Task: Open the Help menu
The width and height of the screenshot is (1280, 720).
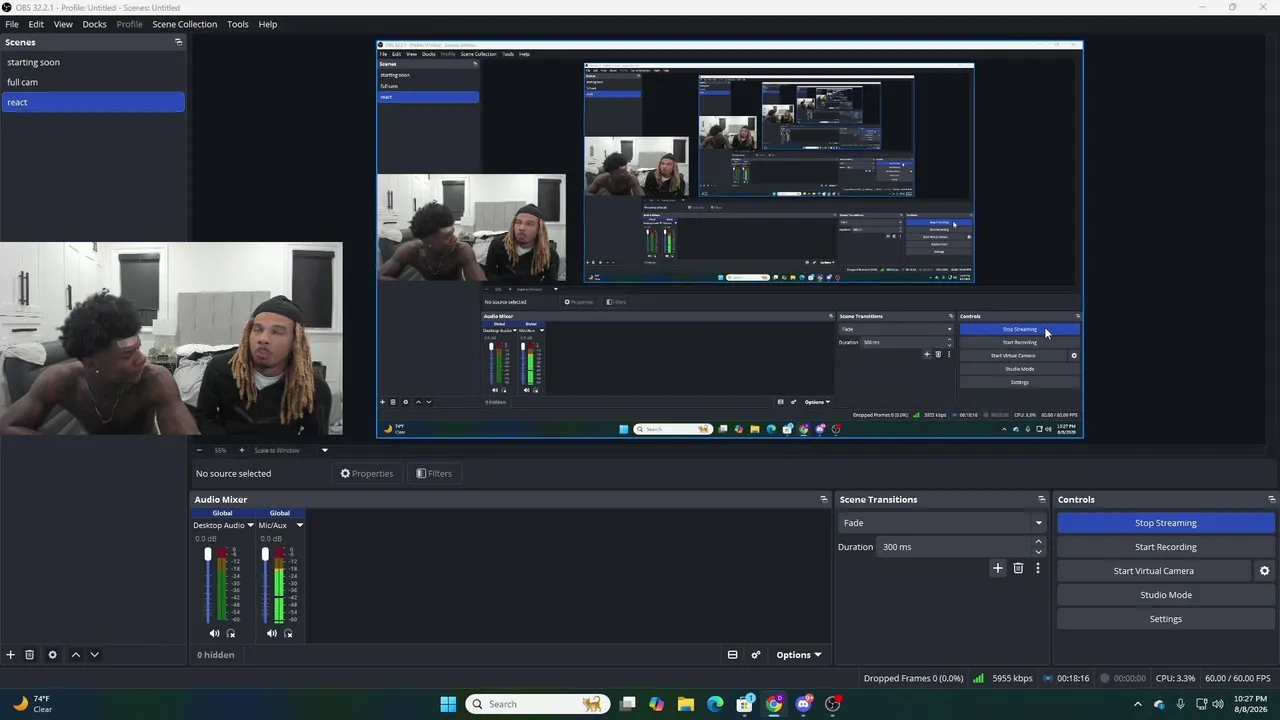Action: pyautogui.click(x=268, y=24)
